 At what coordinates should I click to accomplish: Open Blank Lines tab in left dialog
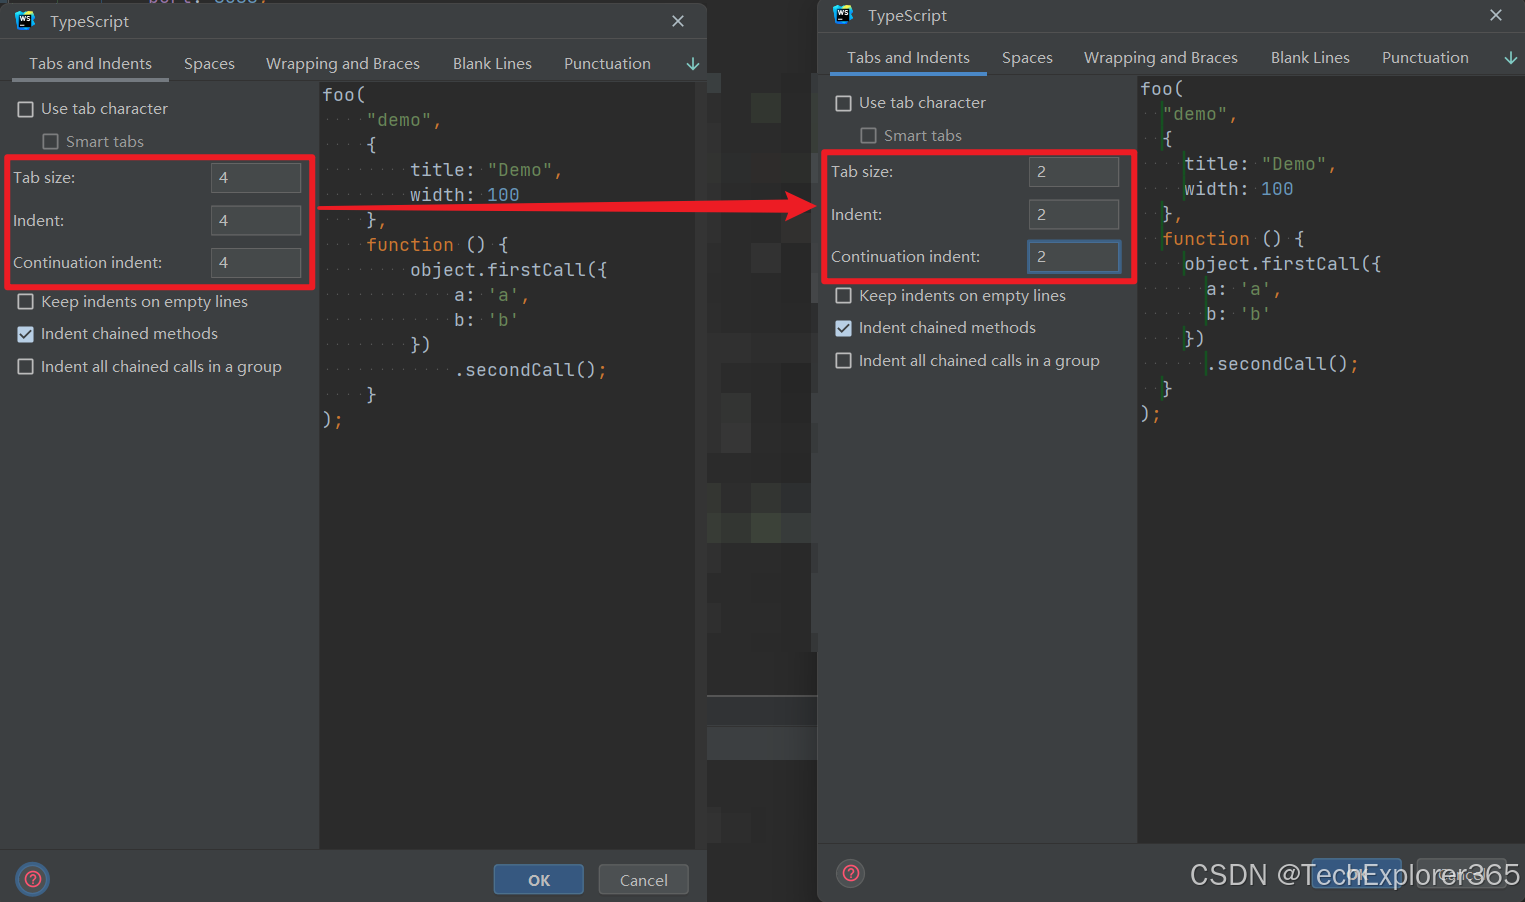pos(492,64)
